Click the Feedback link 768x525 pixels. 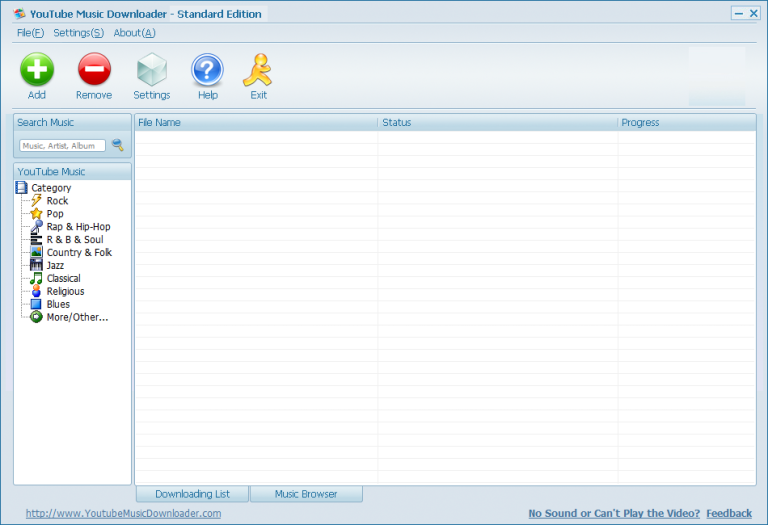pyautogui.click(x=729, y=513)
